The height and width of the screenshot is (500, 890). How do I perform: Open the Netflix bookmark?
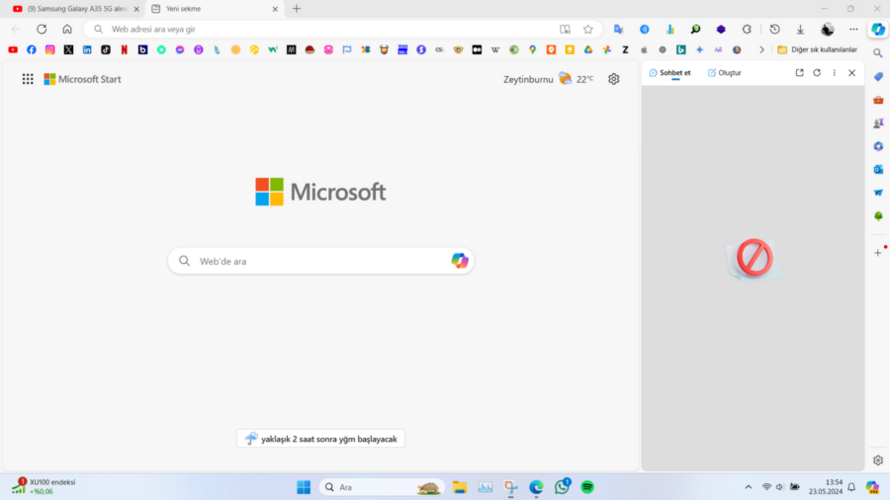[x=124, y=50]
